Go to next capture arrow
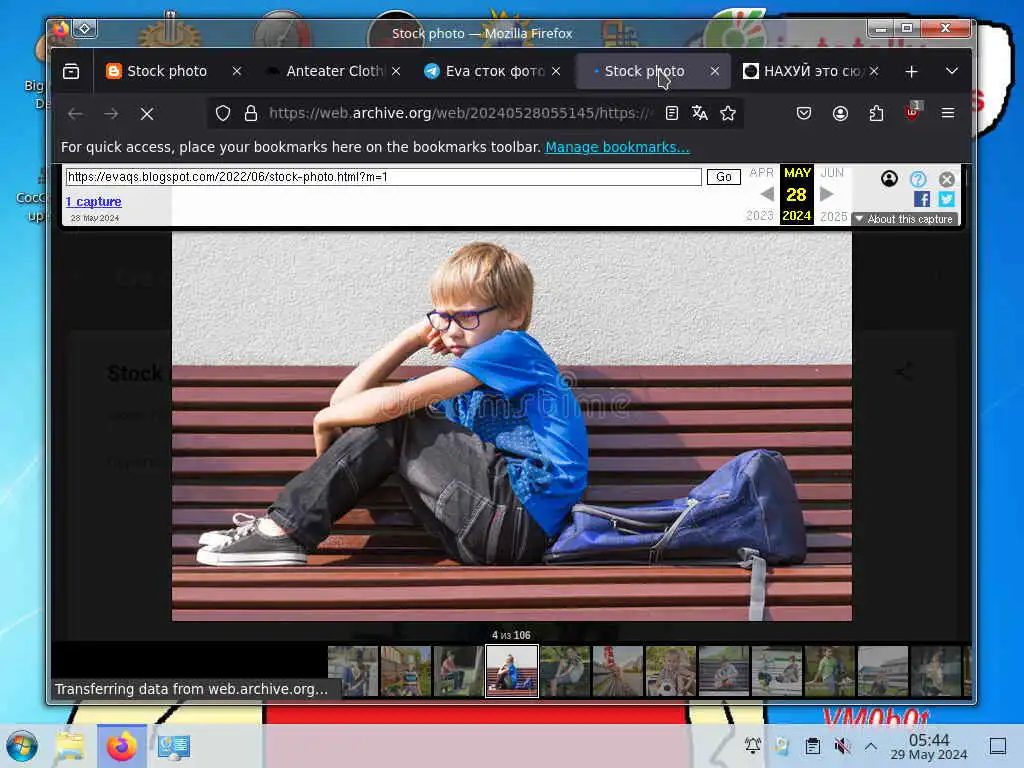Image resolution: width=1024 pixels, height=768 pixels. pos(826,194)
